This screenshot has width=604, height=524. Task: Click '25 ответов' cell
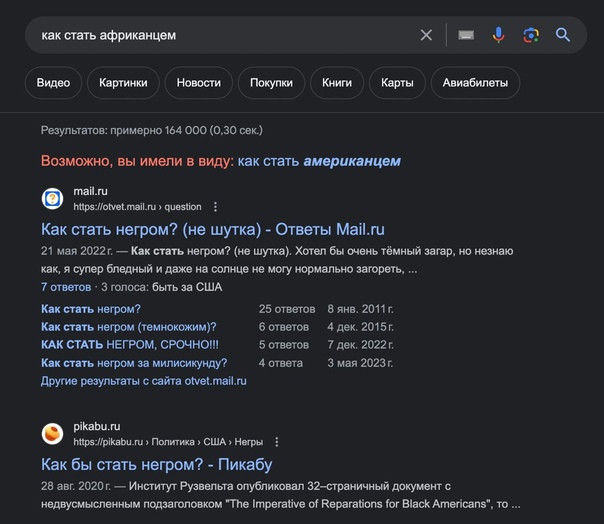287,309
